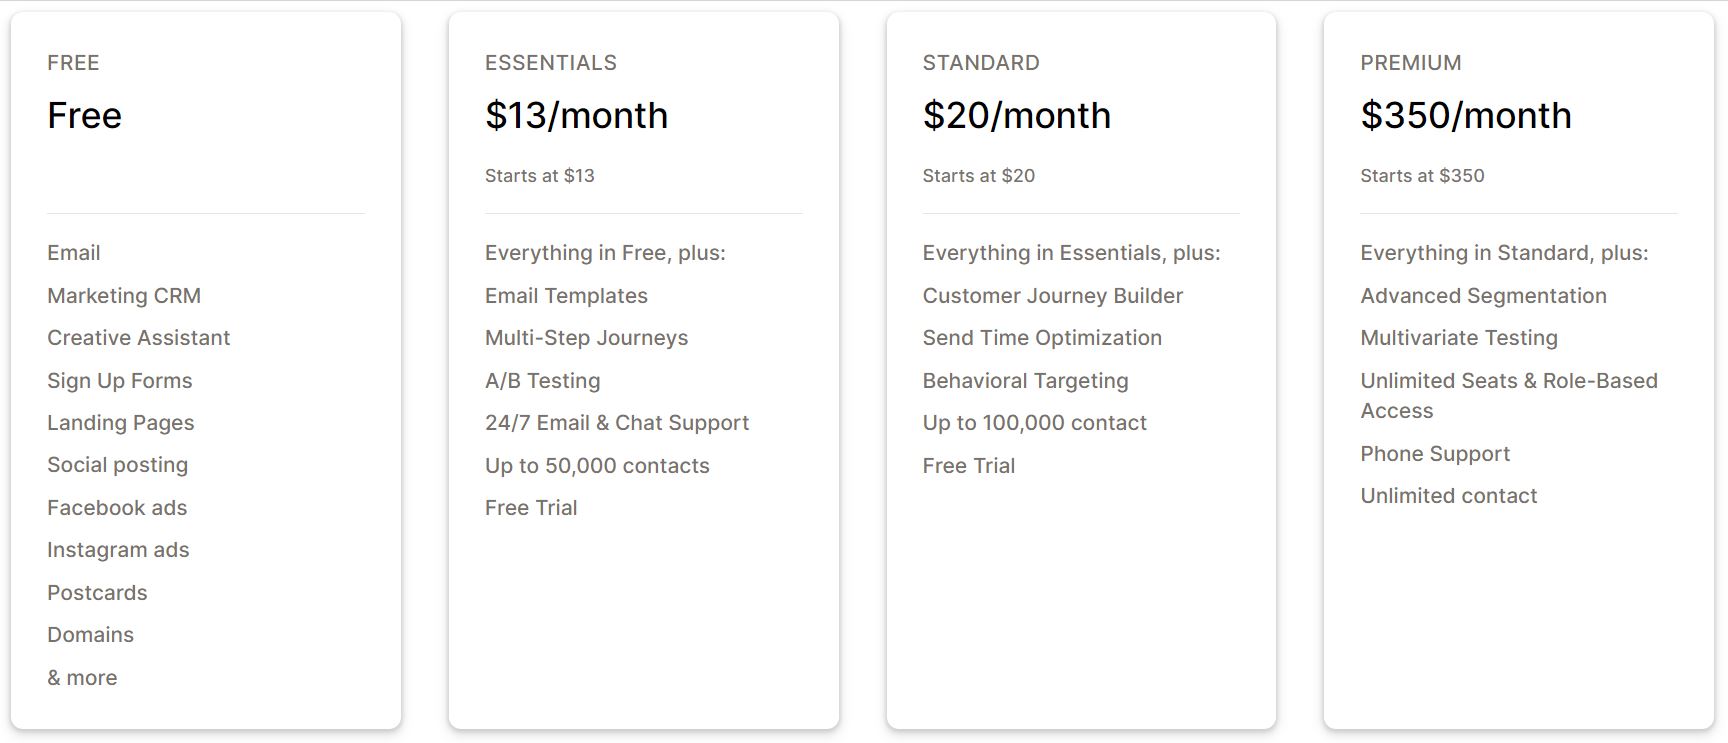
Task: Click the "Starts at $350" subtitle
Action: [1421, 176]
